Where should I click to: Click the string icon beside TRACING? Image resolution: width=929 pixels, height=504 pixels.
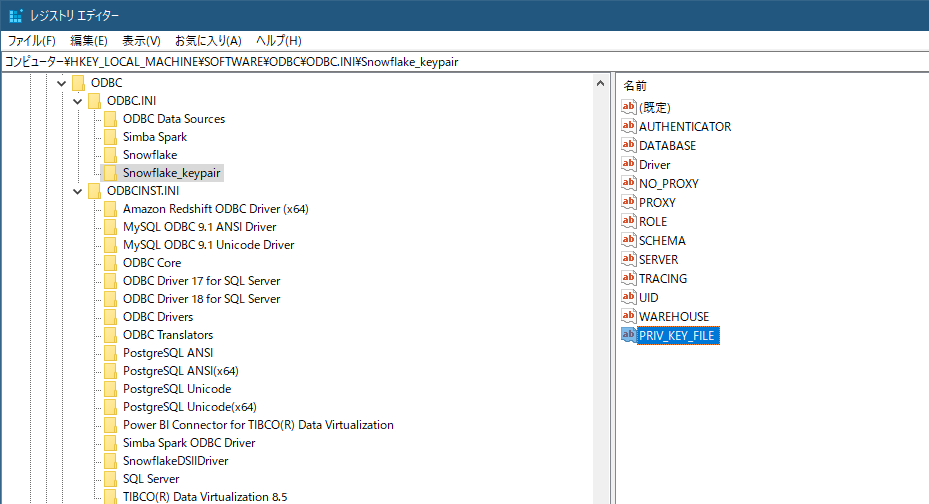pyautogui.click(x=629, y=278)
